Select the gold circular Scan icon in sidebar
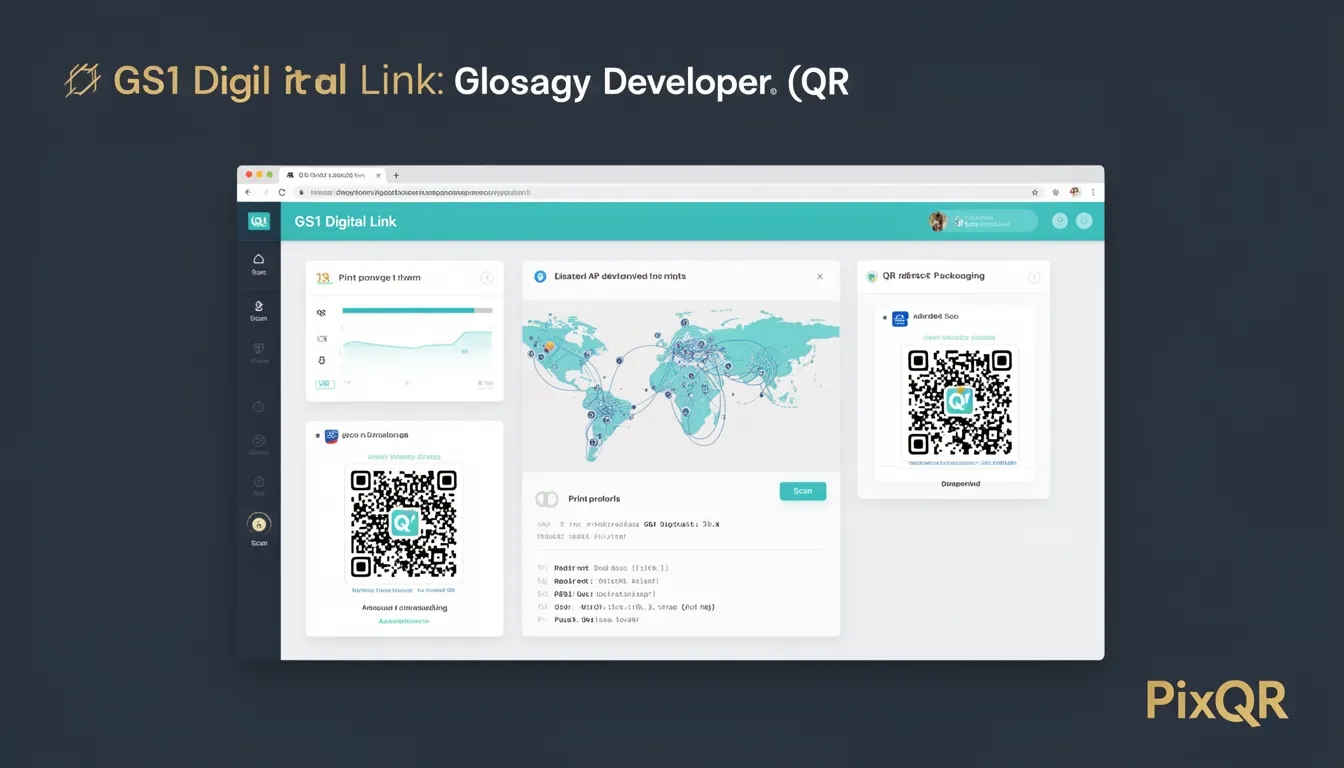The image size is (1344, 768). (x=259, y=524)
